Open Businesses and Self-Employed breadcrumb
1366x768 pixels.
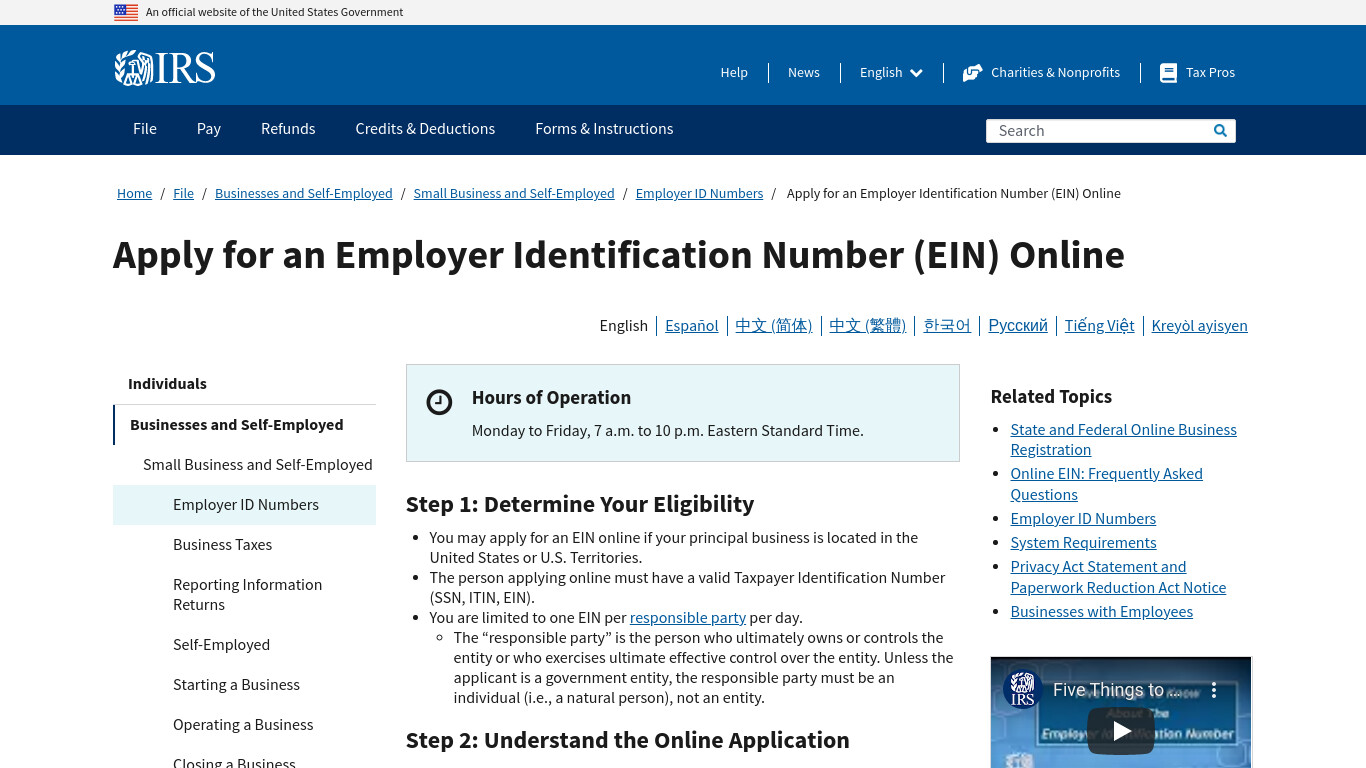click(x=304, y=194)
